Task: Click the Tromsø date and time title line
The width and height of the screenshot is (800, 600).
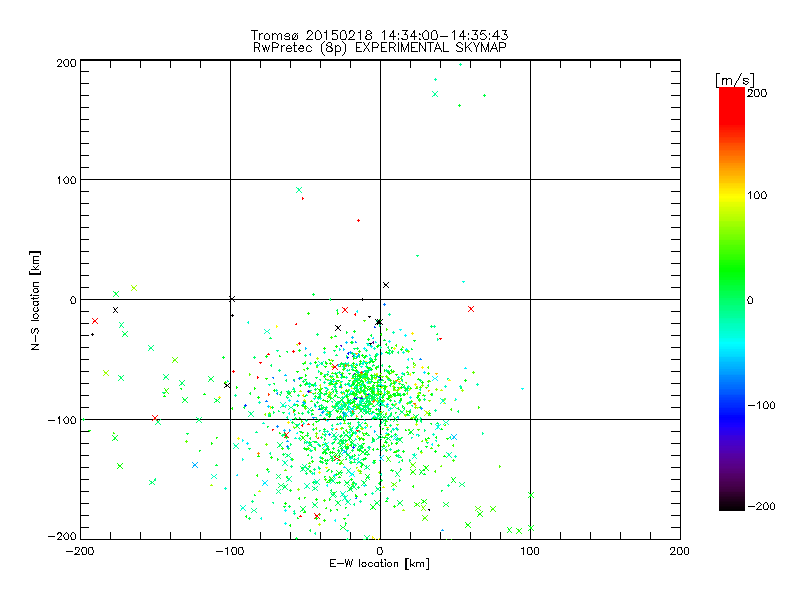Action: coord(380,35)
